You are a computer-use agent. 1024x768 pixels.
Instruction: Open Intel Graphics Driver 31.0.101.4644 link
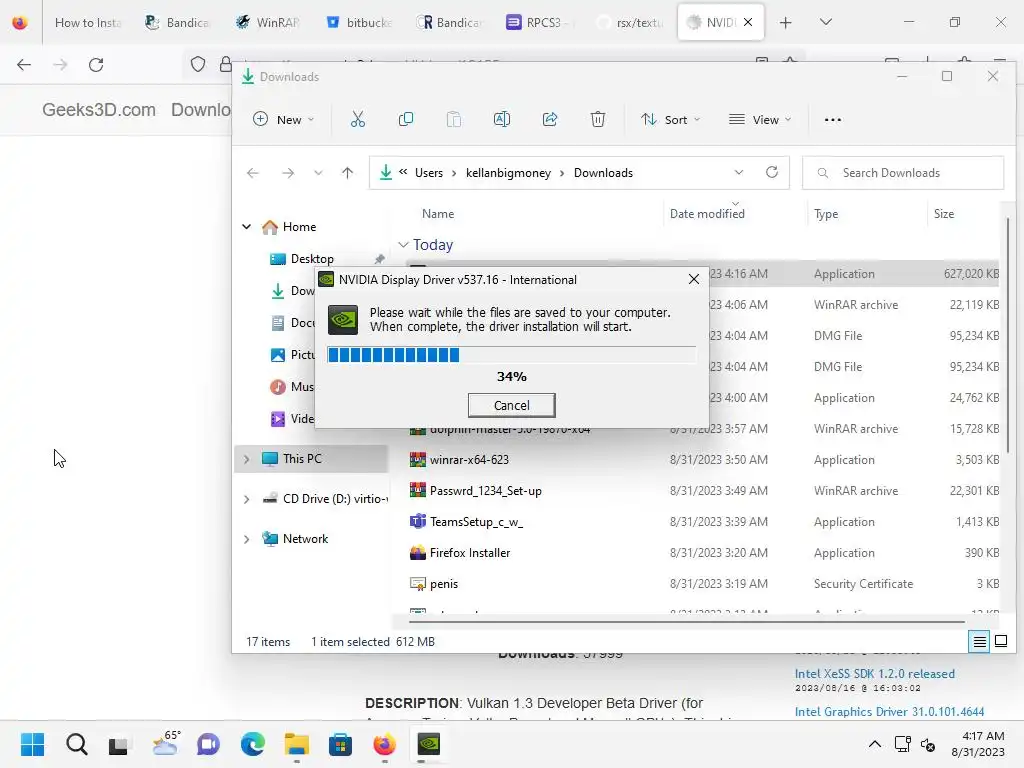889,711
